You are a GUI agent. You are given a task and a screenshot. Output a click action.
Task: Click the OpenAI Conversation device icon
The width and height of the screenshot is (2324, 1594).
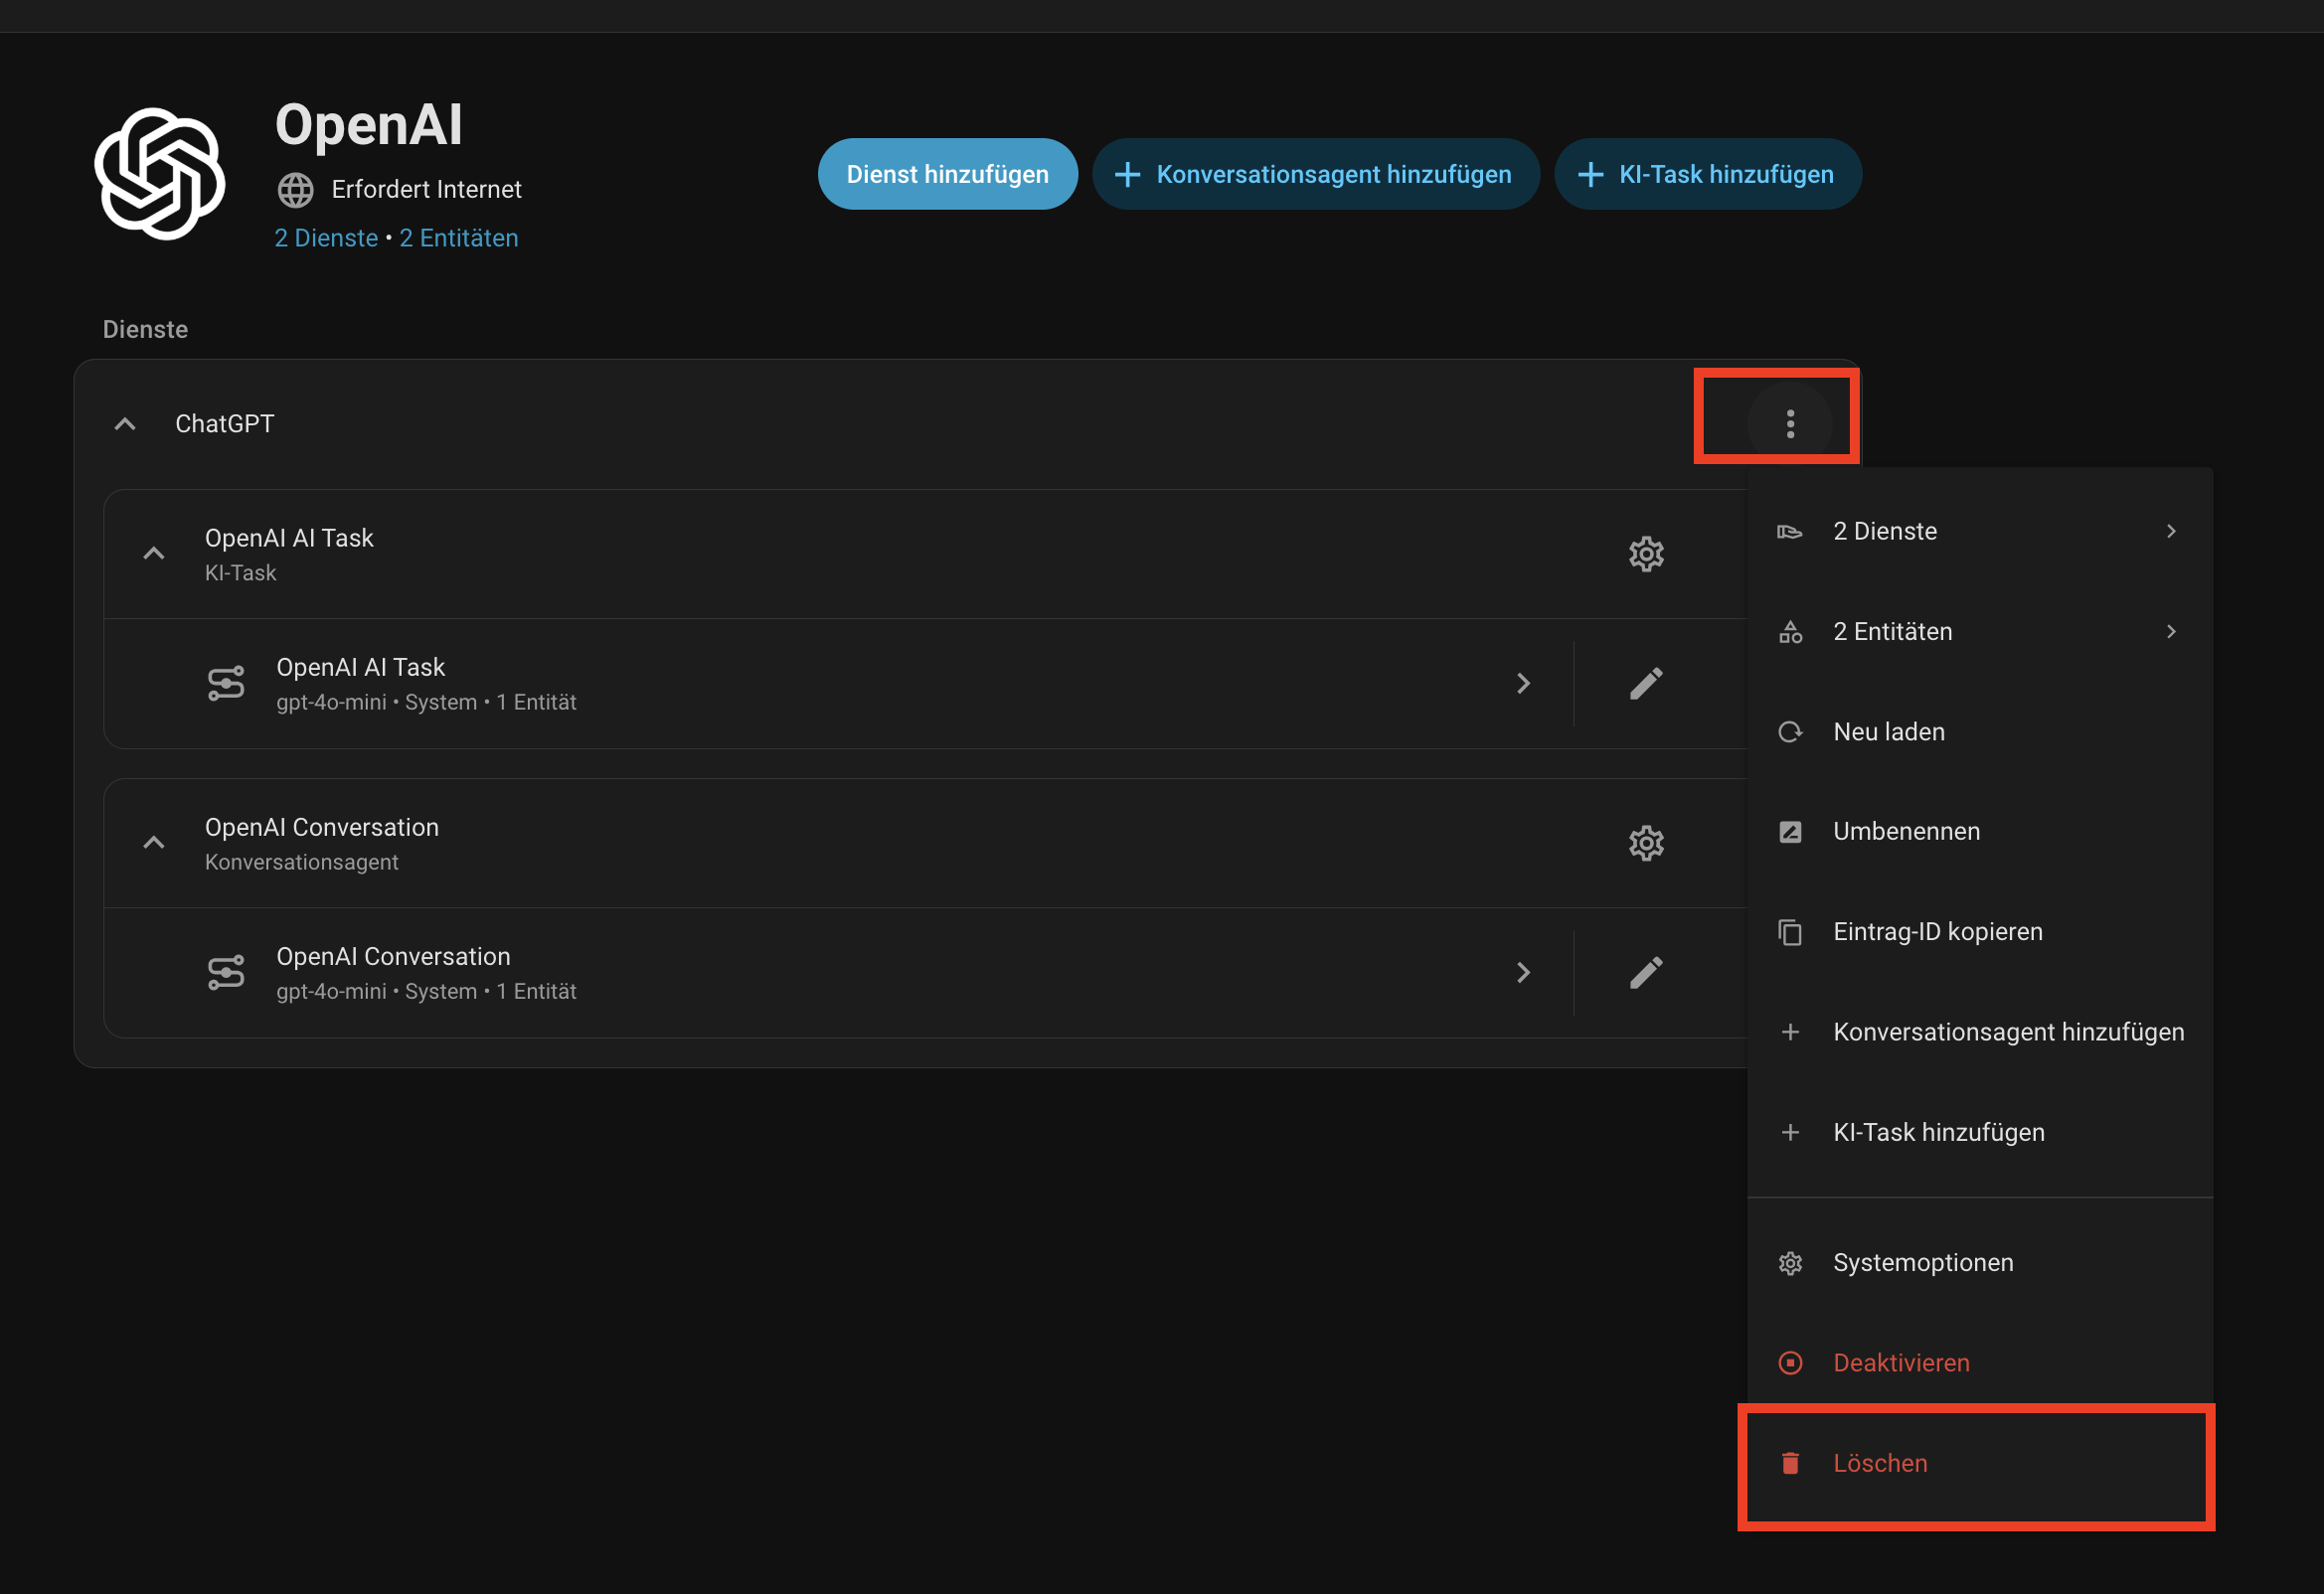pyautogui.click(x=226, y=973)
